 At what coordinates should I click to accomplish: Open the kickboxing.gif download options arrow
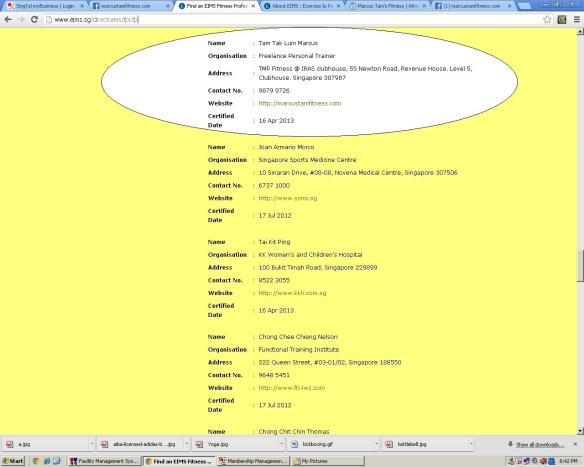(x=377, y=444)
